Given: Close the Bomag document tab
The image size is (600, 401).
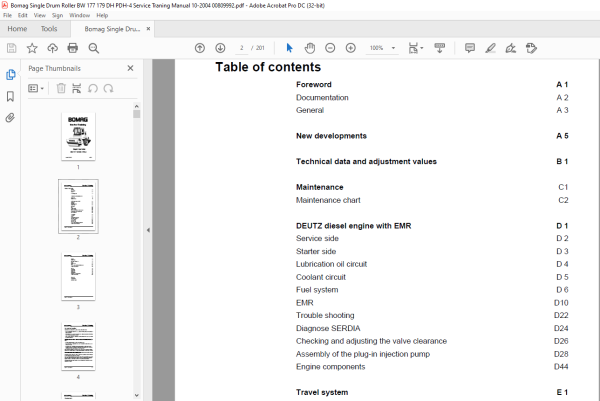Looking at the screenshot, I should 148,29.
